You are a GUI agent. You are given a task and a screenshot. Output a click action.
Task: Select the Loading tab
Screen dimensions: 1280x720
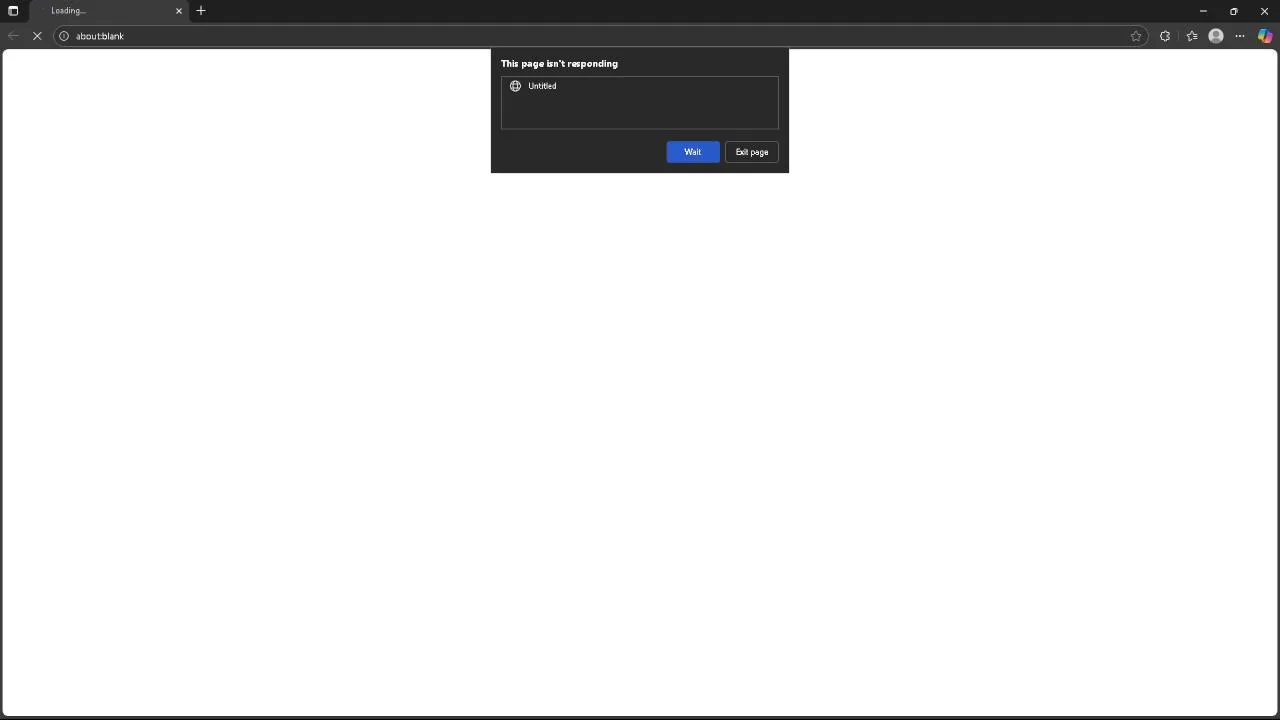pos(108,11)
